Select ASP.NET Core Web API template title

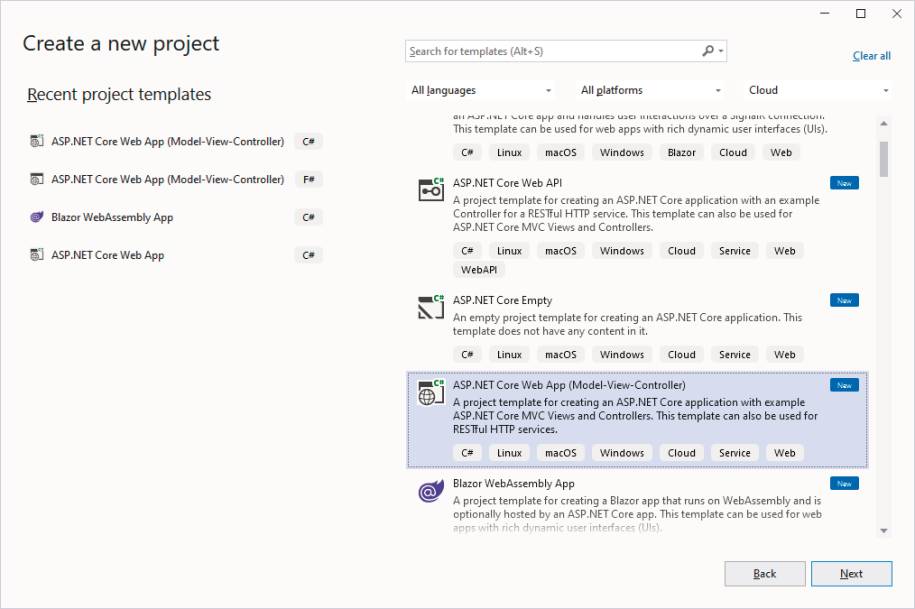(507, 183)
